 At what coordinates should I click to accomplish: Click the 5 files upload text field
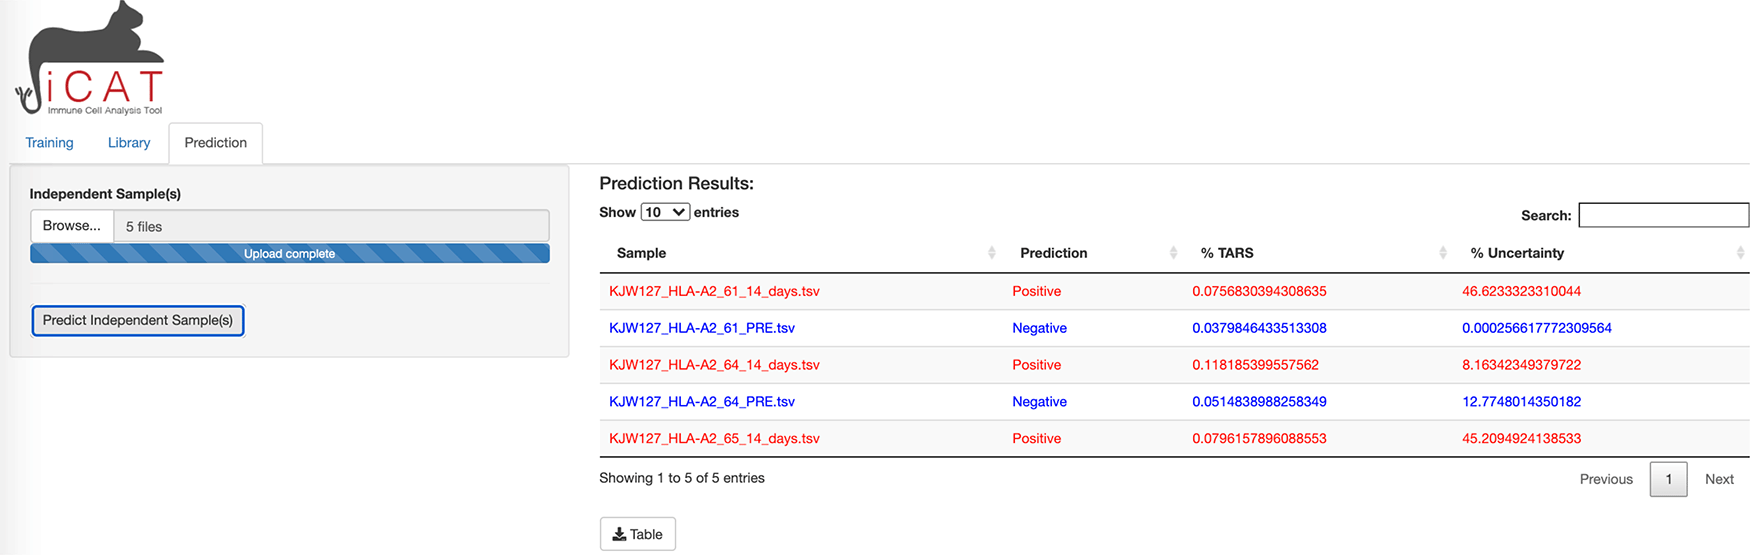330,226
